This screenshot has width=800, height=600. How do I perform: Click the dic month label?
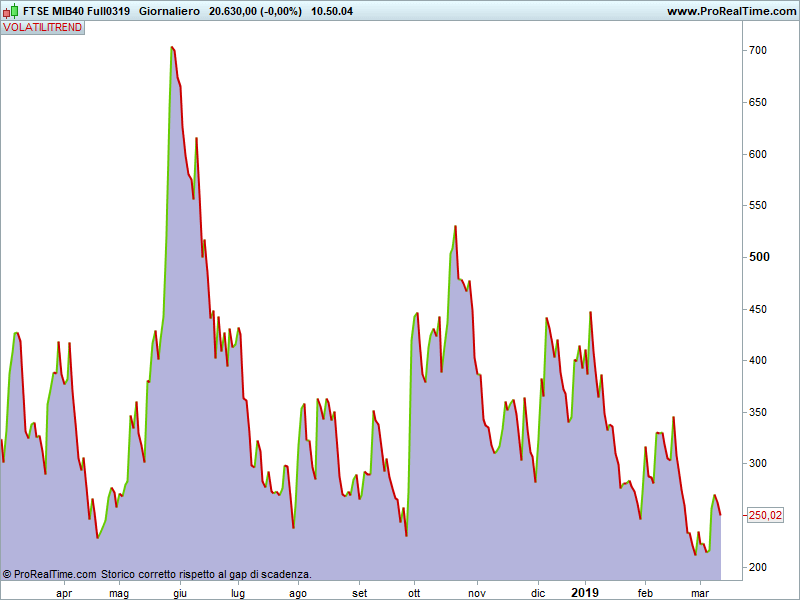[x=538, y=593]
